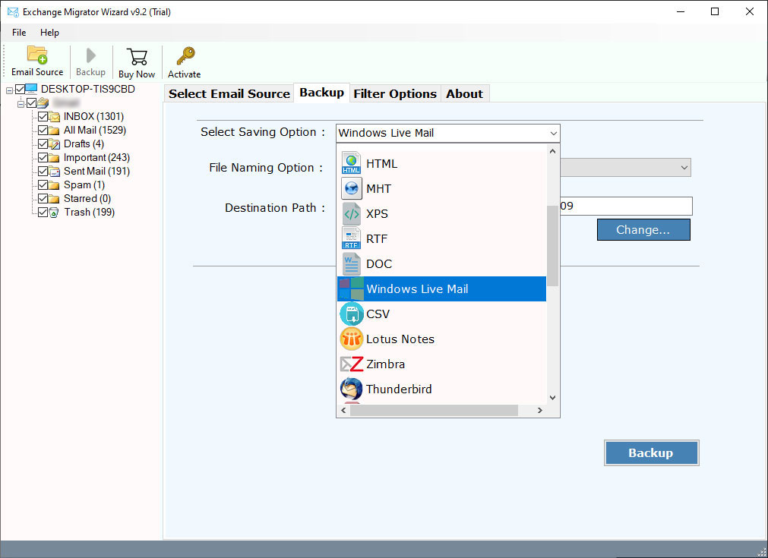Click the dropdown list vertical scrollbar
The width and height of the screenshot is (768, 558).
(553, 245)
